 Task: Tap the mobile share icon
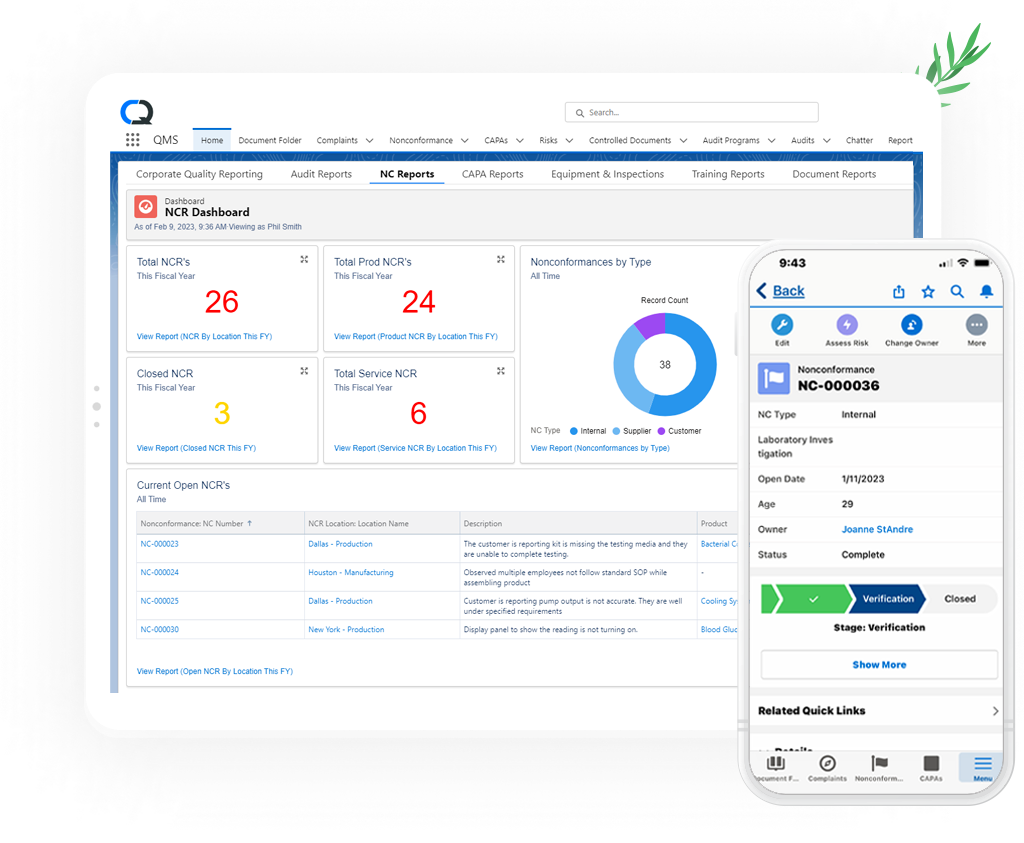point(898,291)
